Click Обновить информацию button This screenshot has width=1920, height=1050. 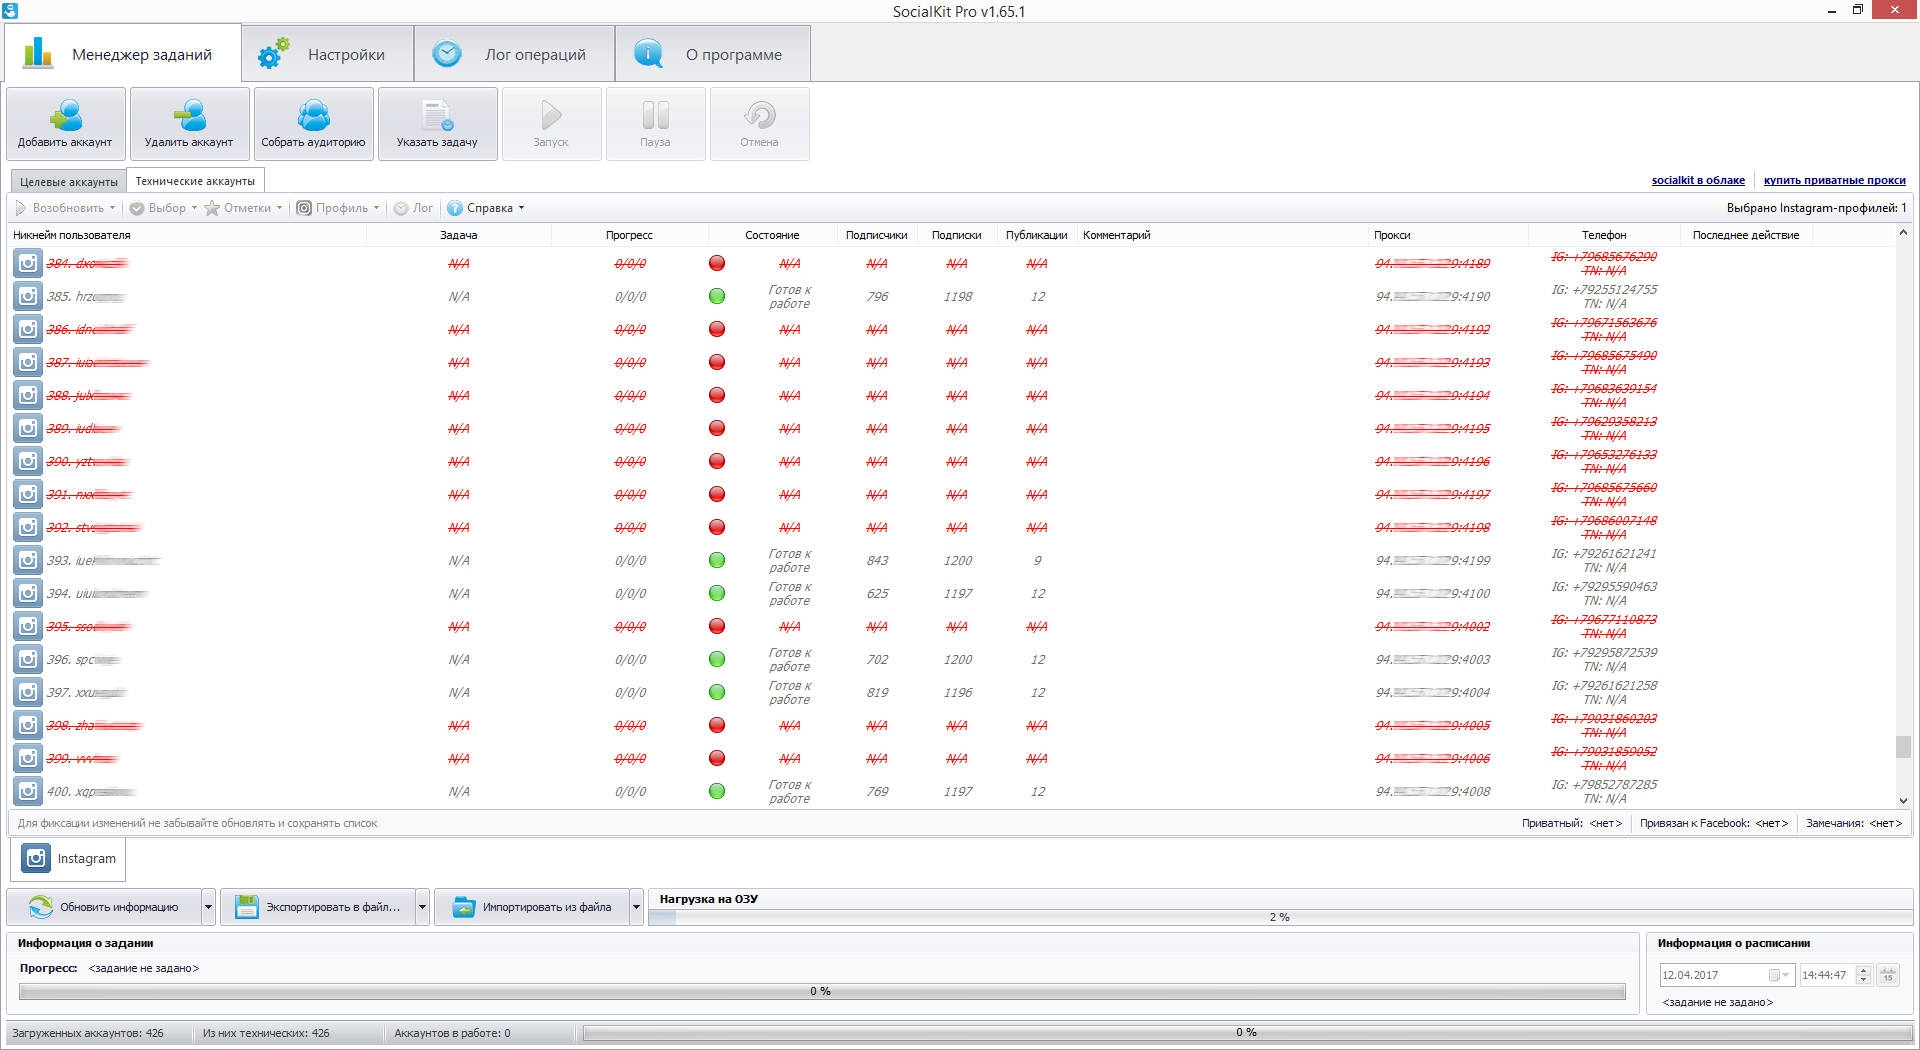pyautogui.click(x=105, y=907)
